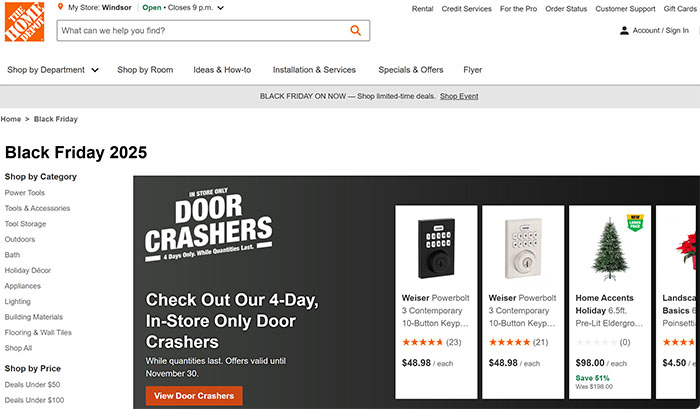Open the Ideas & How-to menu
700x409 pixels.
pyautogui.click(x=222, y=70)
